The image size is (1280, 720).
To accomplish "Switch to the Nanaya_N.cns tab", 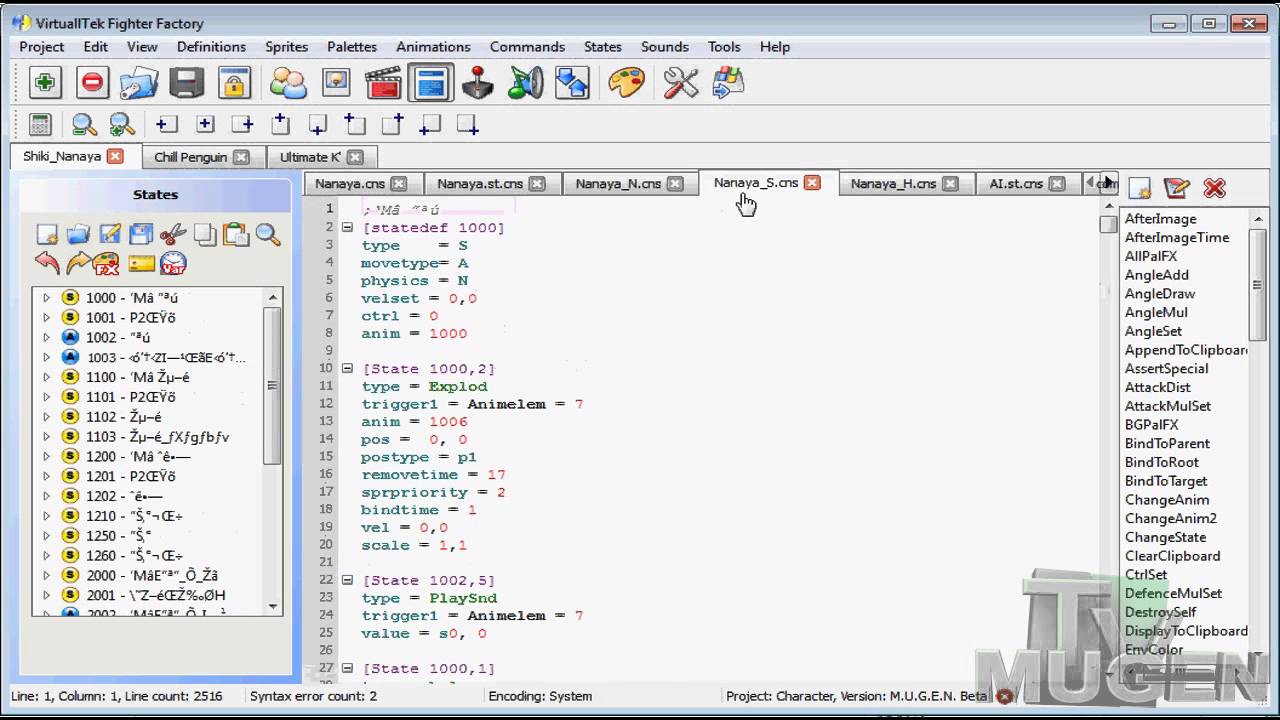I will 618,184.
